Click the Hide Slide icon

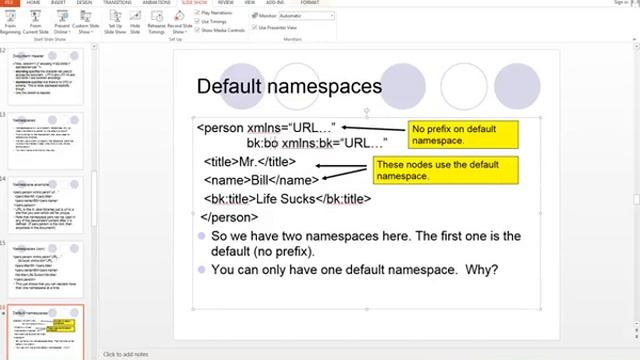click(x=135, y=16)
